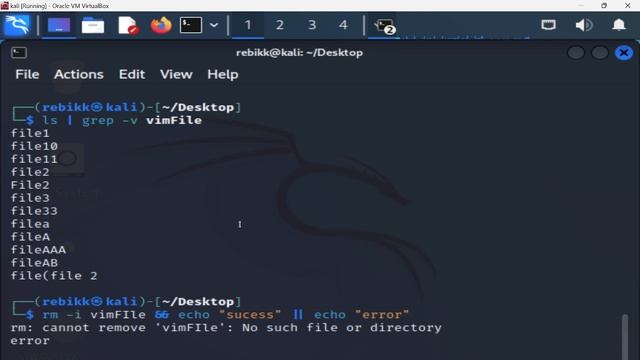Click 'fileAAA' in the terminal output
Image resolution: width=640 pixels, height=360 pixels.
pyautogui.click(x=38, y=250)
